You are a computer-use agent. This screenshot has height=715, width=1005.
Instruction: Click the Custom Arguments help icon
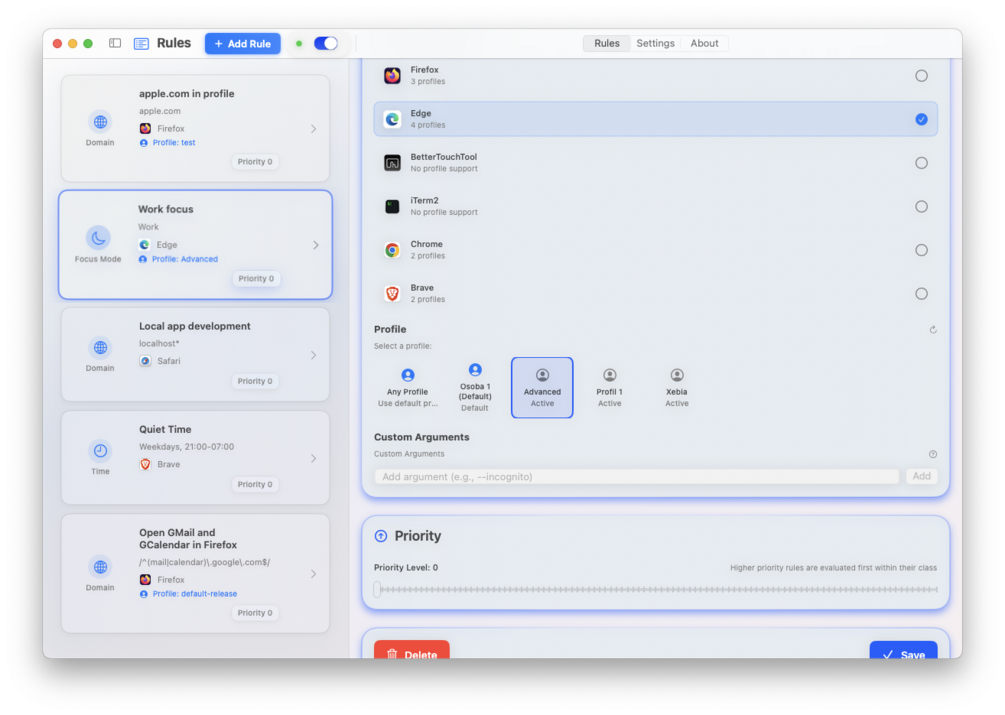tap(933, 454)
